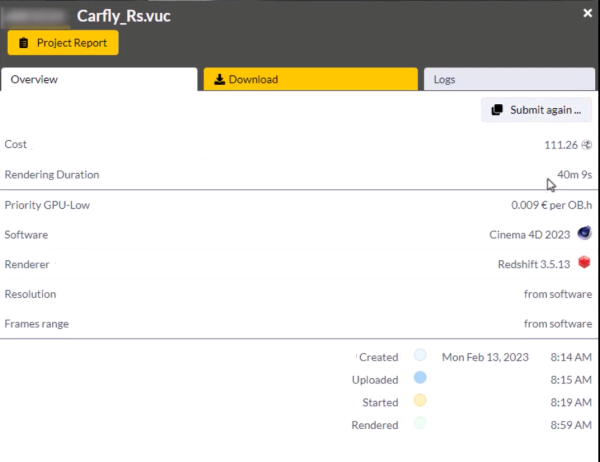Click the Redshift 3.5.13 renderer text
The width and height of the screenshot is (600, 462).
point(531,265)
